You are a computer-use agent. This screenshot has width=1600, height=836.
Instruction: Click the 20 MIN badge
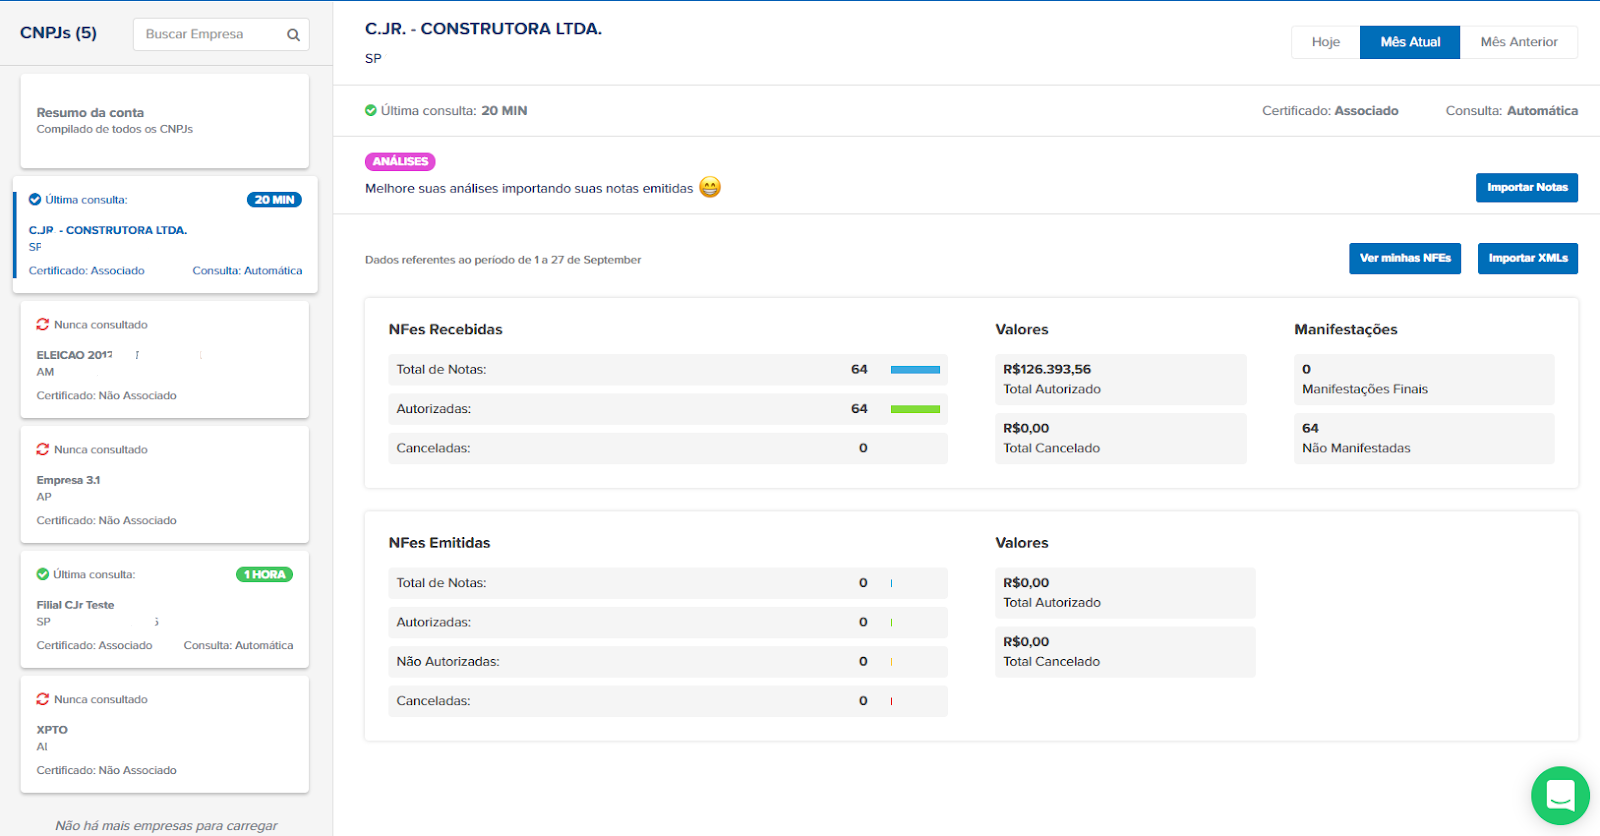[x=274, y=200]
